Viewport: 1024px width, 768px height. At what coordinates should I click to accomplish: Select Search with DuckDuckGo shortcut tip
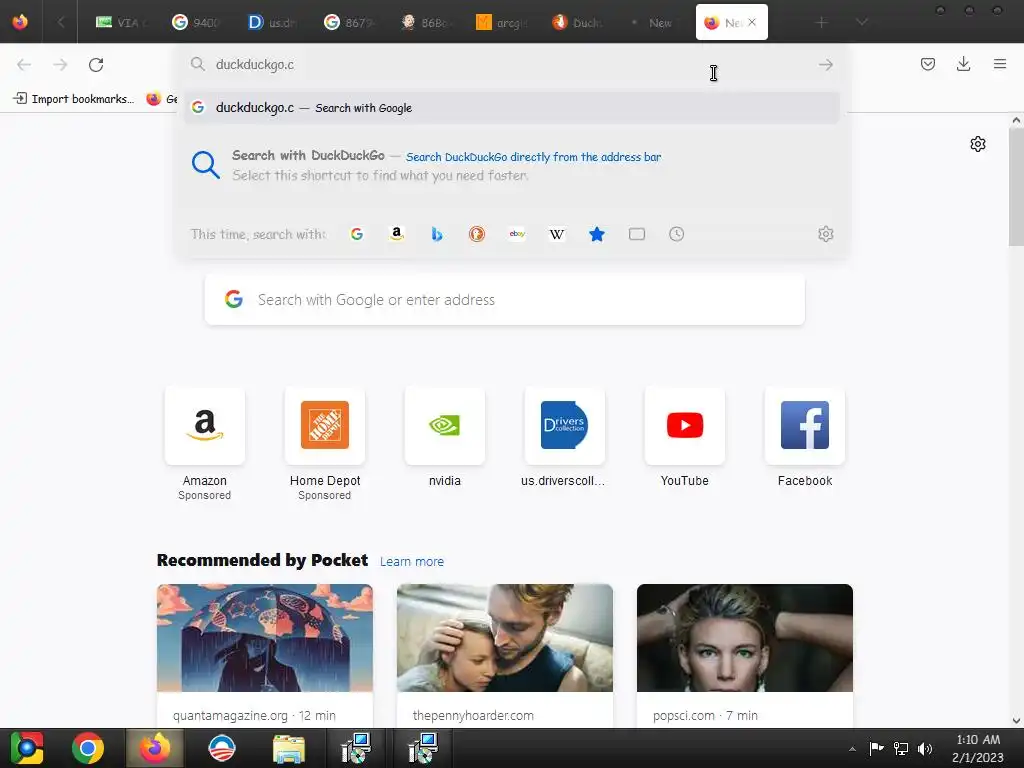(x=511, y=165)
